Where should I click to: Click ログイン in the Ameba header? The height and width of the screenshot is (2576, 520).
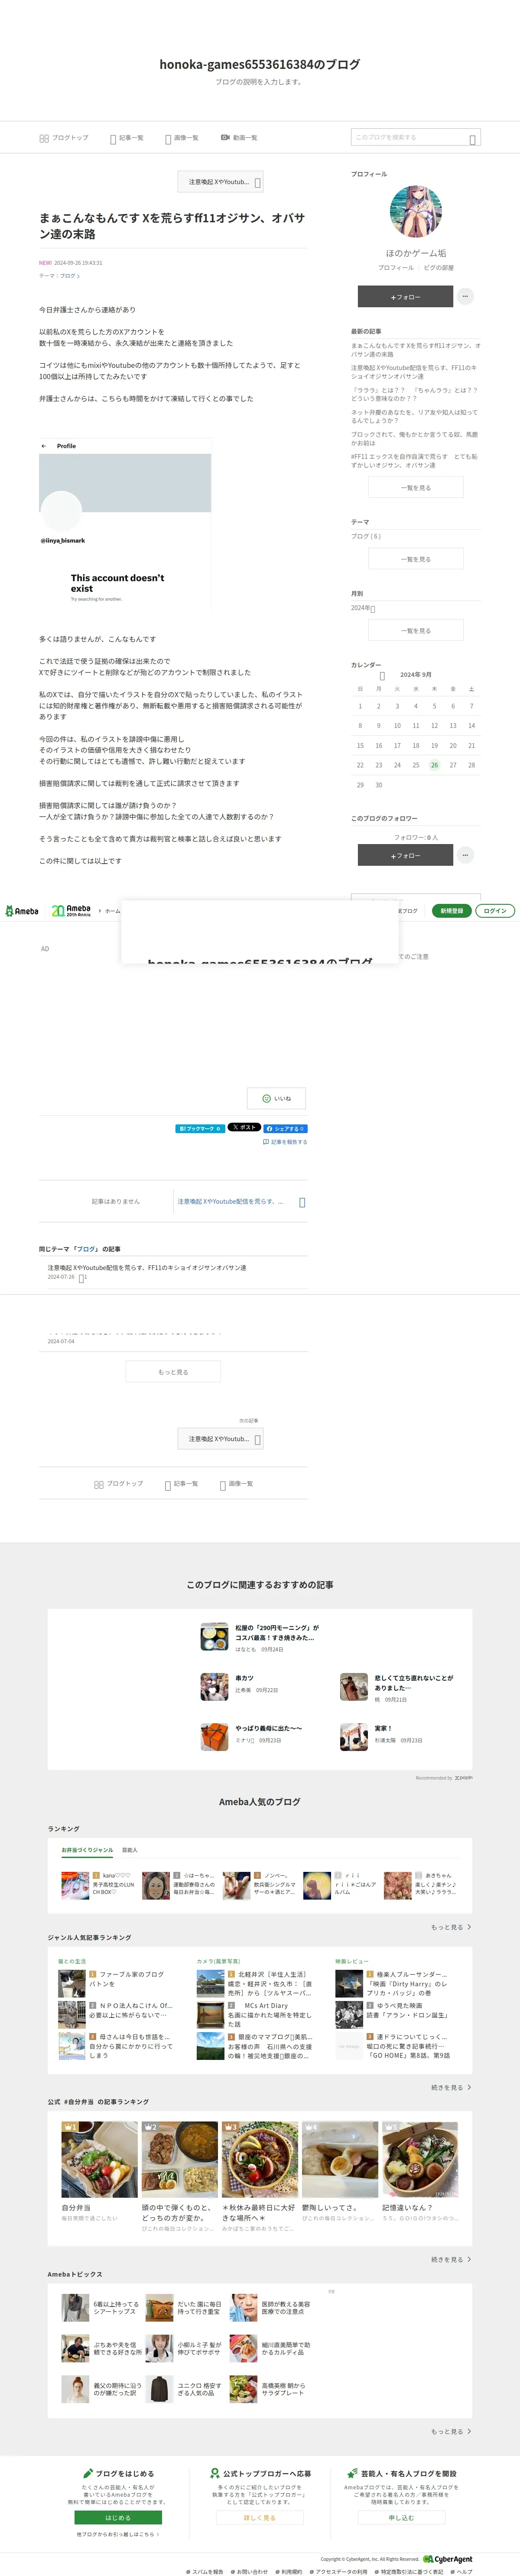point(495,911)
